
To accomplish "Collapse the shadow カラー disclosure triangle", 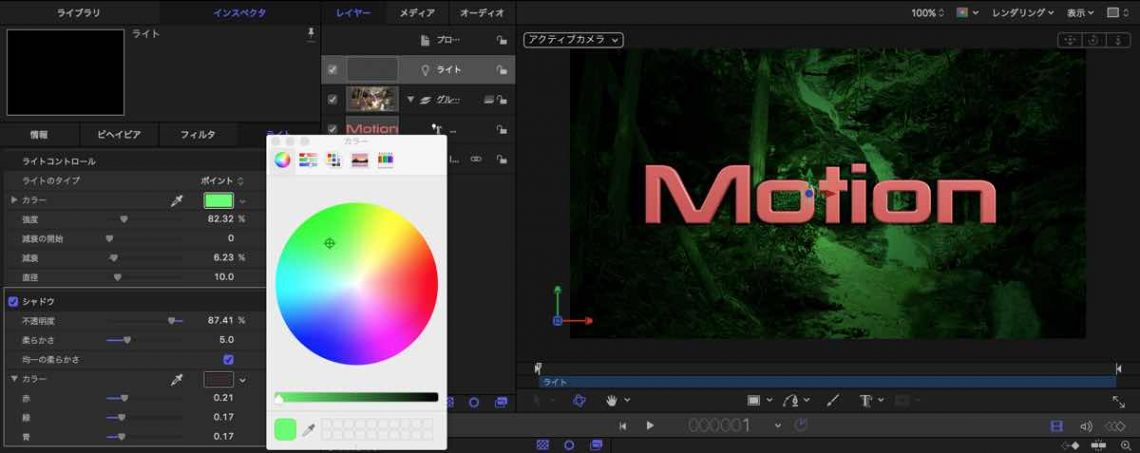I will tap(14, 379).
